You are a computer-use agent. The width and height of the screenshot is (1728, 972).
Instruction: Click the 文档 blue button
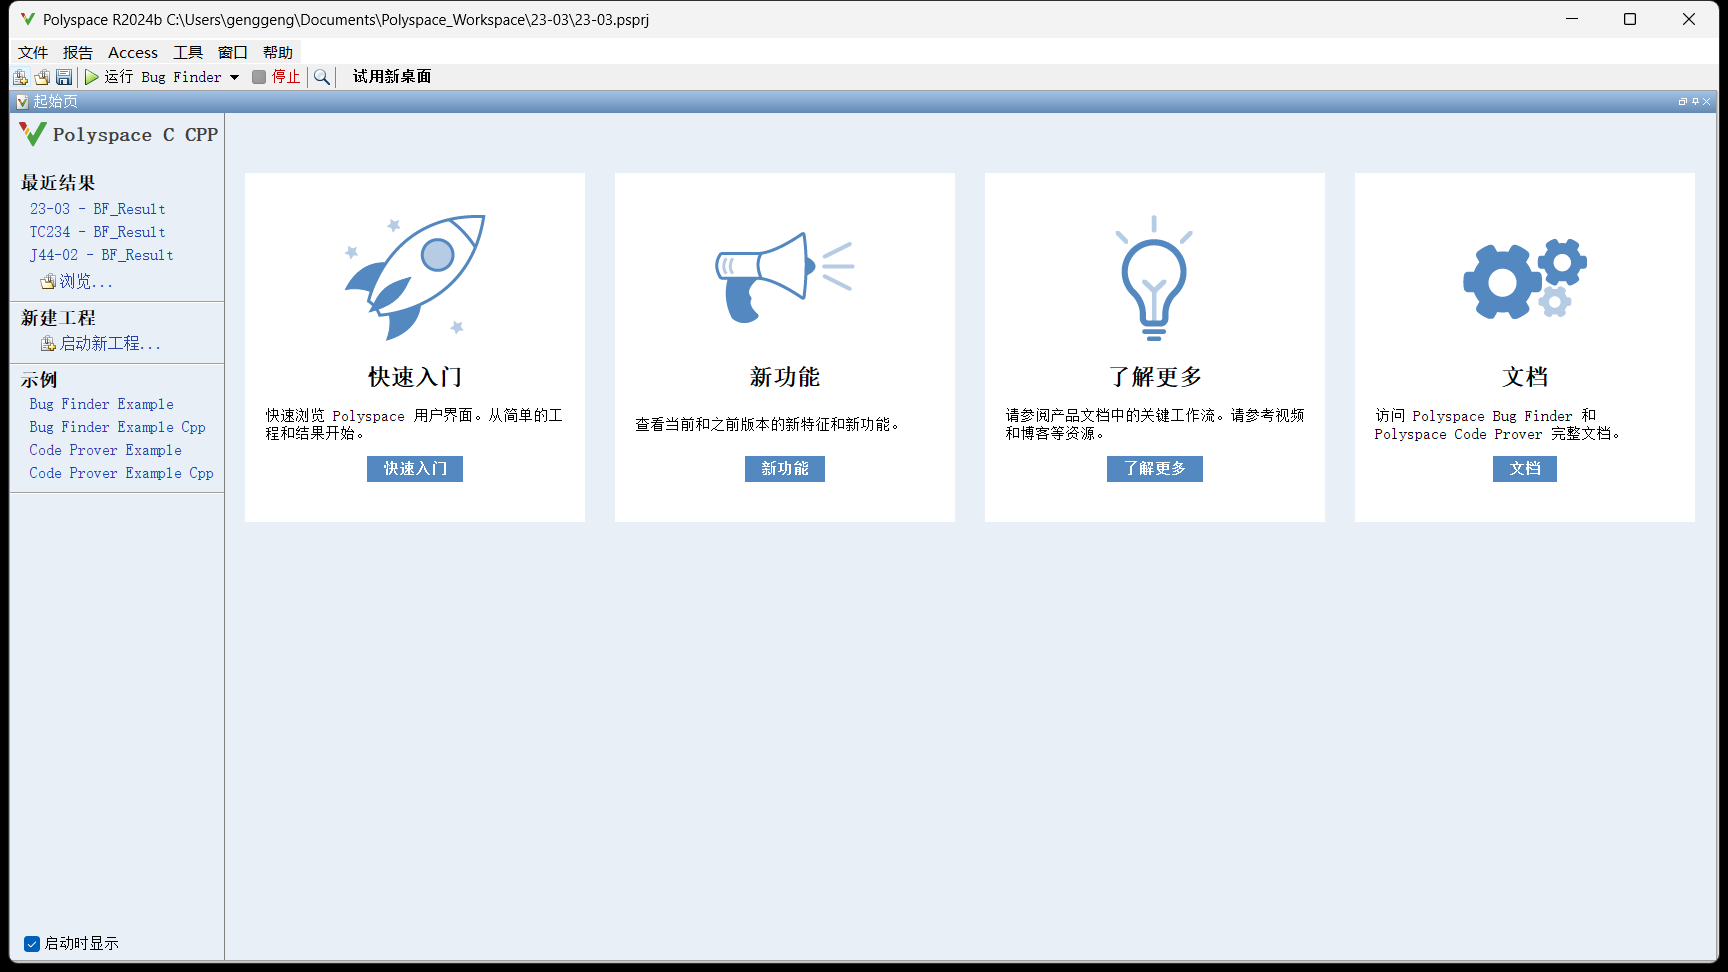point(1525,469)
